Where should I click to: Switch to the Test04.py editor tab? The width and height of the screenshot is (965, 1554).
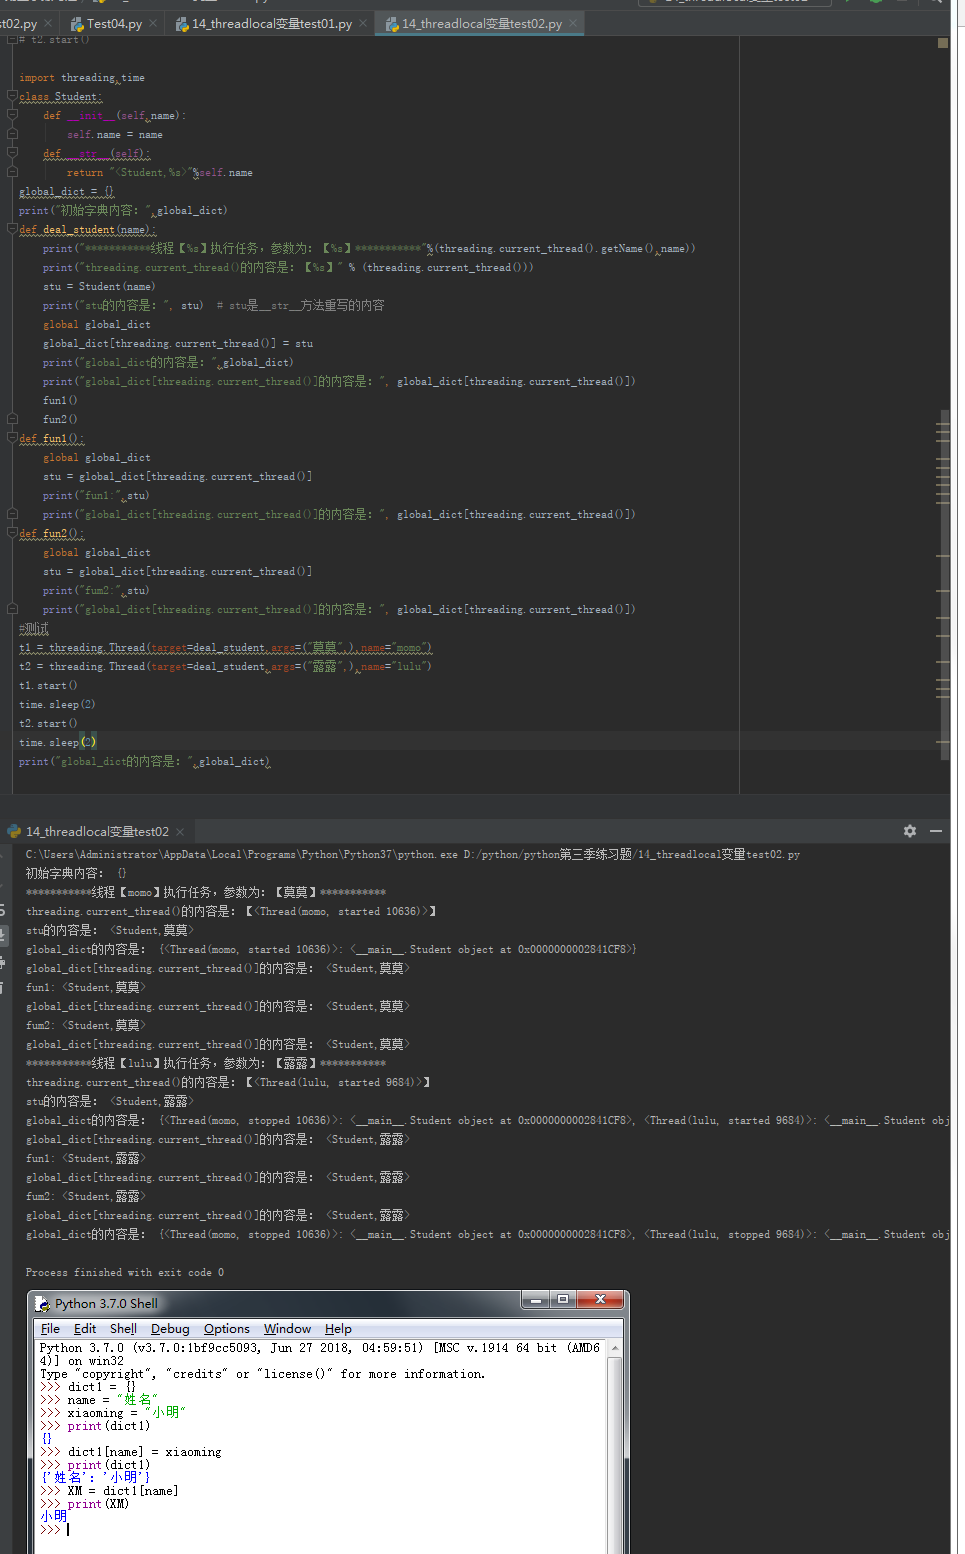tap(114, 24)
